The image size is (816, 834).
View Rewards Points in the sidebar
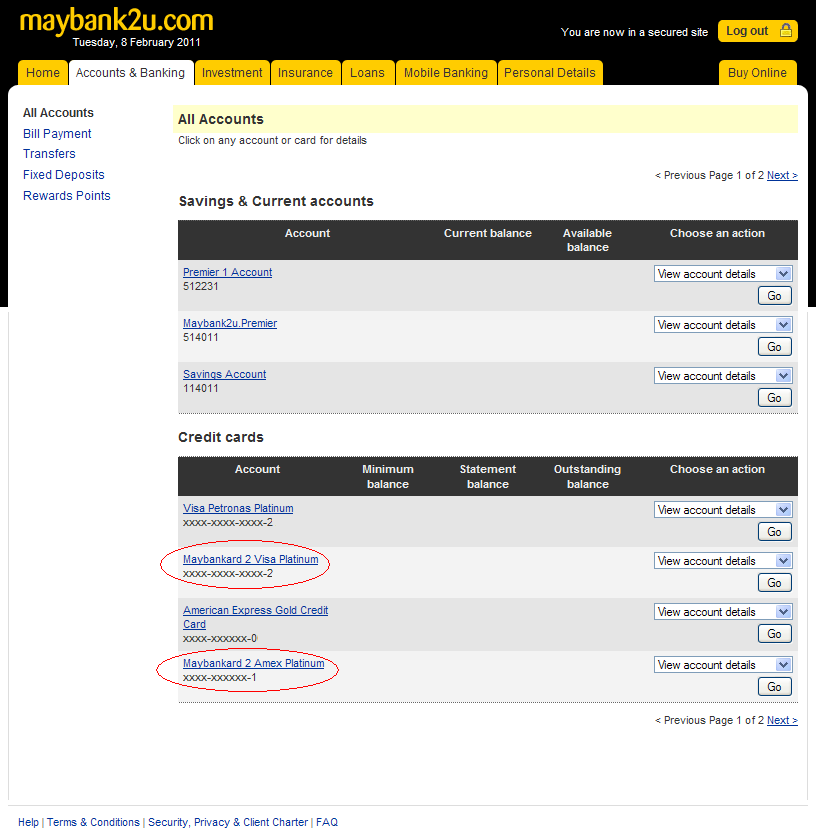point(66,196)
